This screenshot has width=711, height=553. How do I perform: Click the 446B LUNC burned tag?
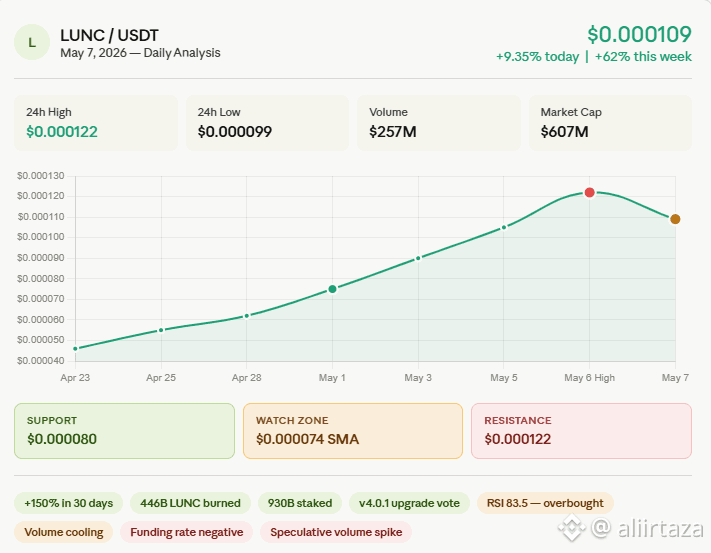click(x=190, y=503)
